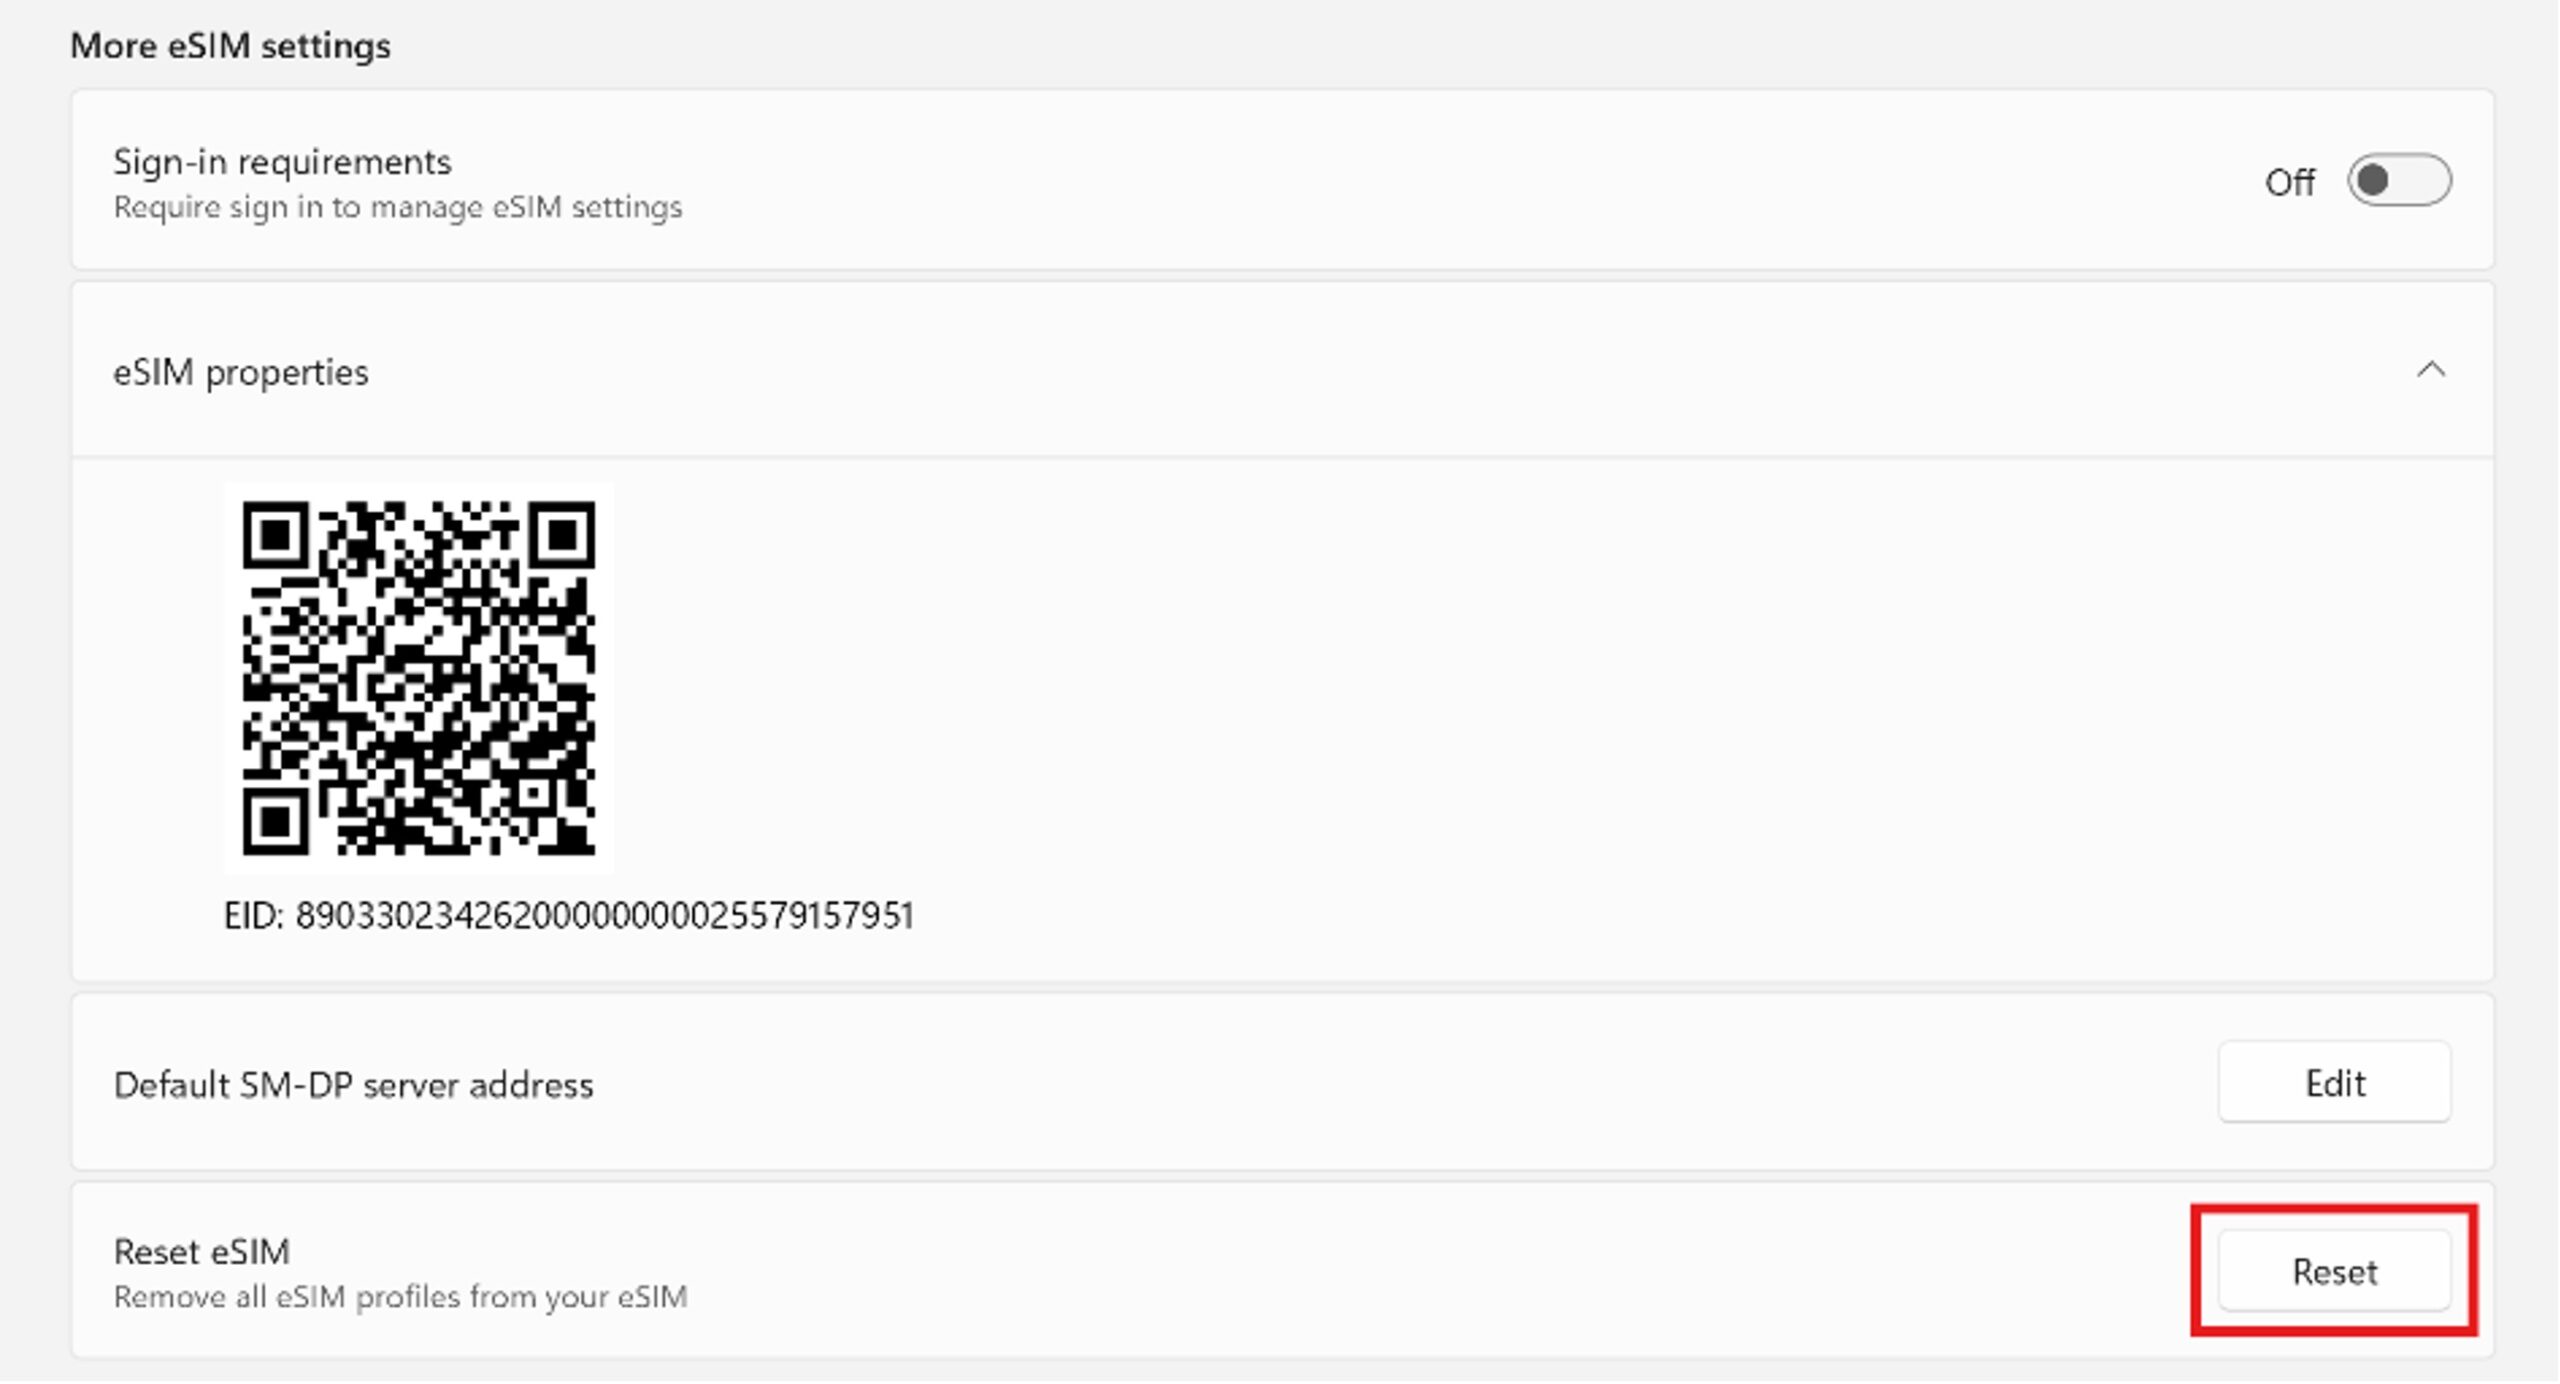Image resolution: width=2560 pixels, height=1384 pixels.
Task: Click the eSIM properties header text
Action: [241, 373]
